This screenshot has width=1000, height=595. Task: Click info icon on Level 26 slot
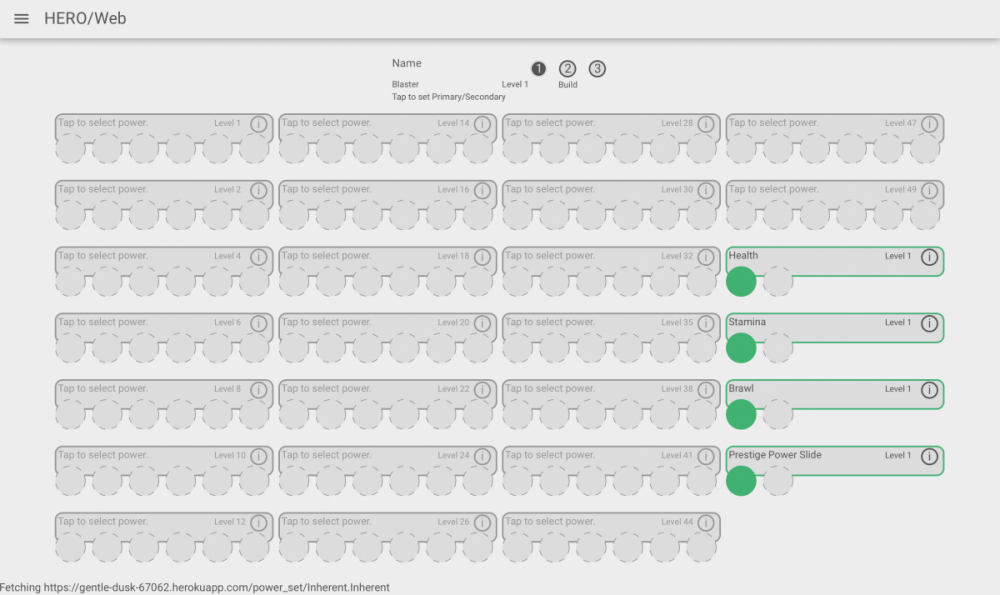pyautogui.click(x=482, y=523)
